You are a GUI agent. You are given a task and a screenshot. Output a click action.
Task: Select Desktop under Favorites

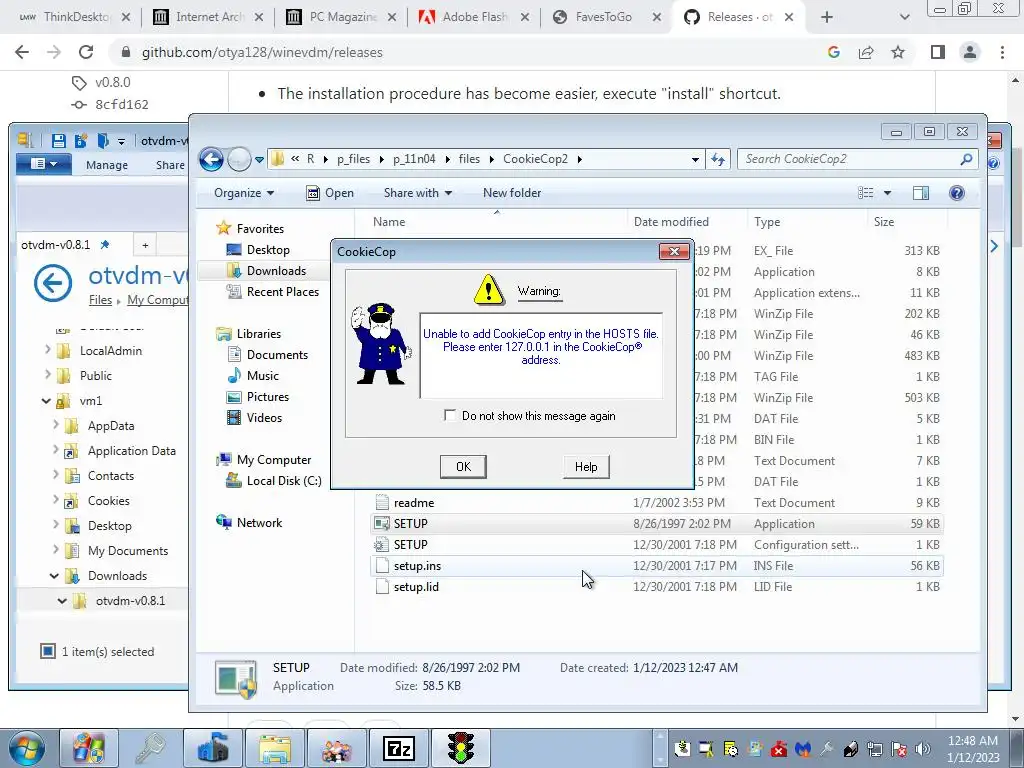tap(268, 249)
